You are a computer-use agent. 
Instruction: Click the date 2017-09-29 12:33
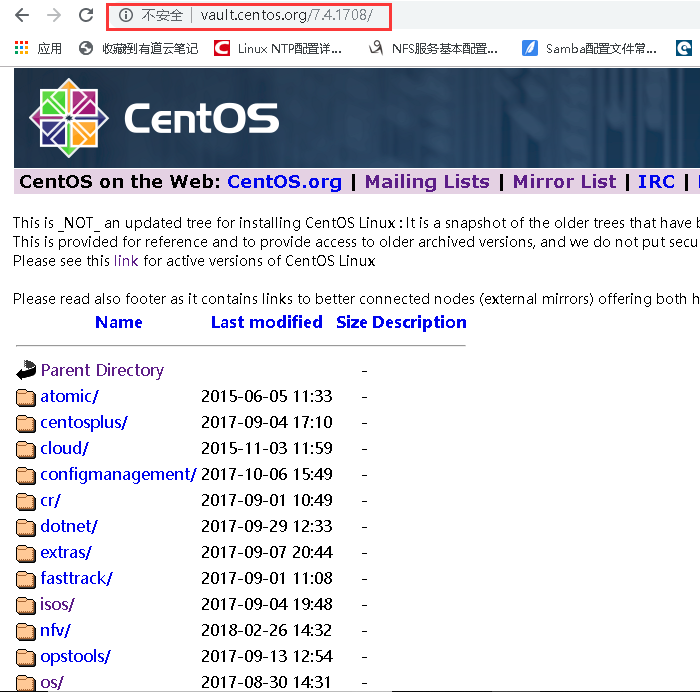267,526
